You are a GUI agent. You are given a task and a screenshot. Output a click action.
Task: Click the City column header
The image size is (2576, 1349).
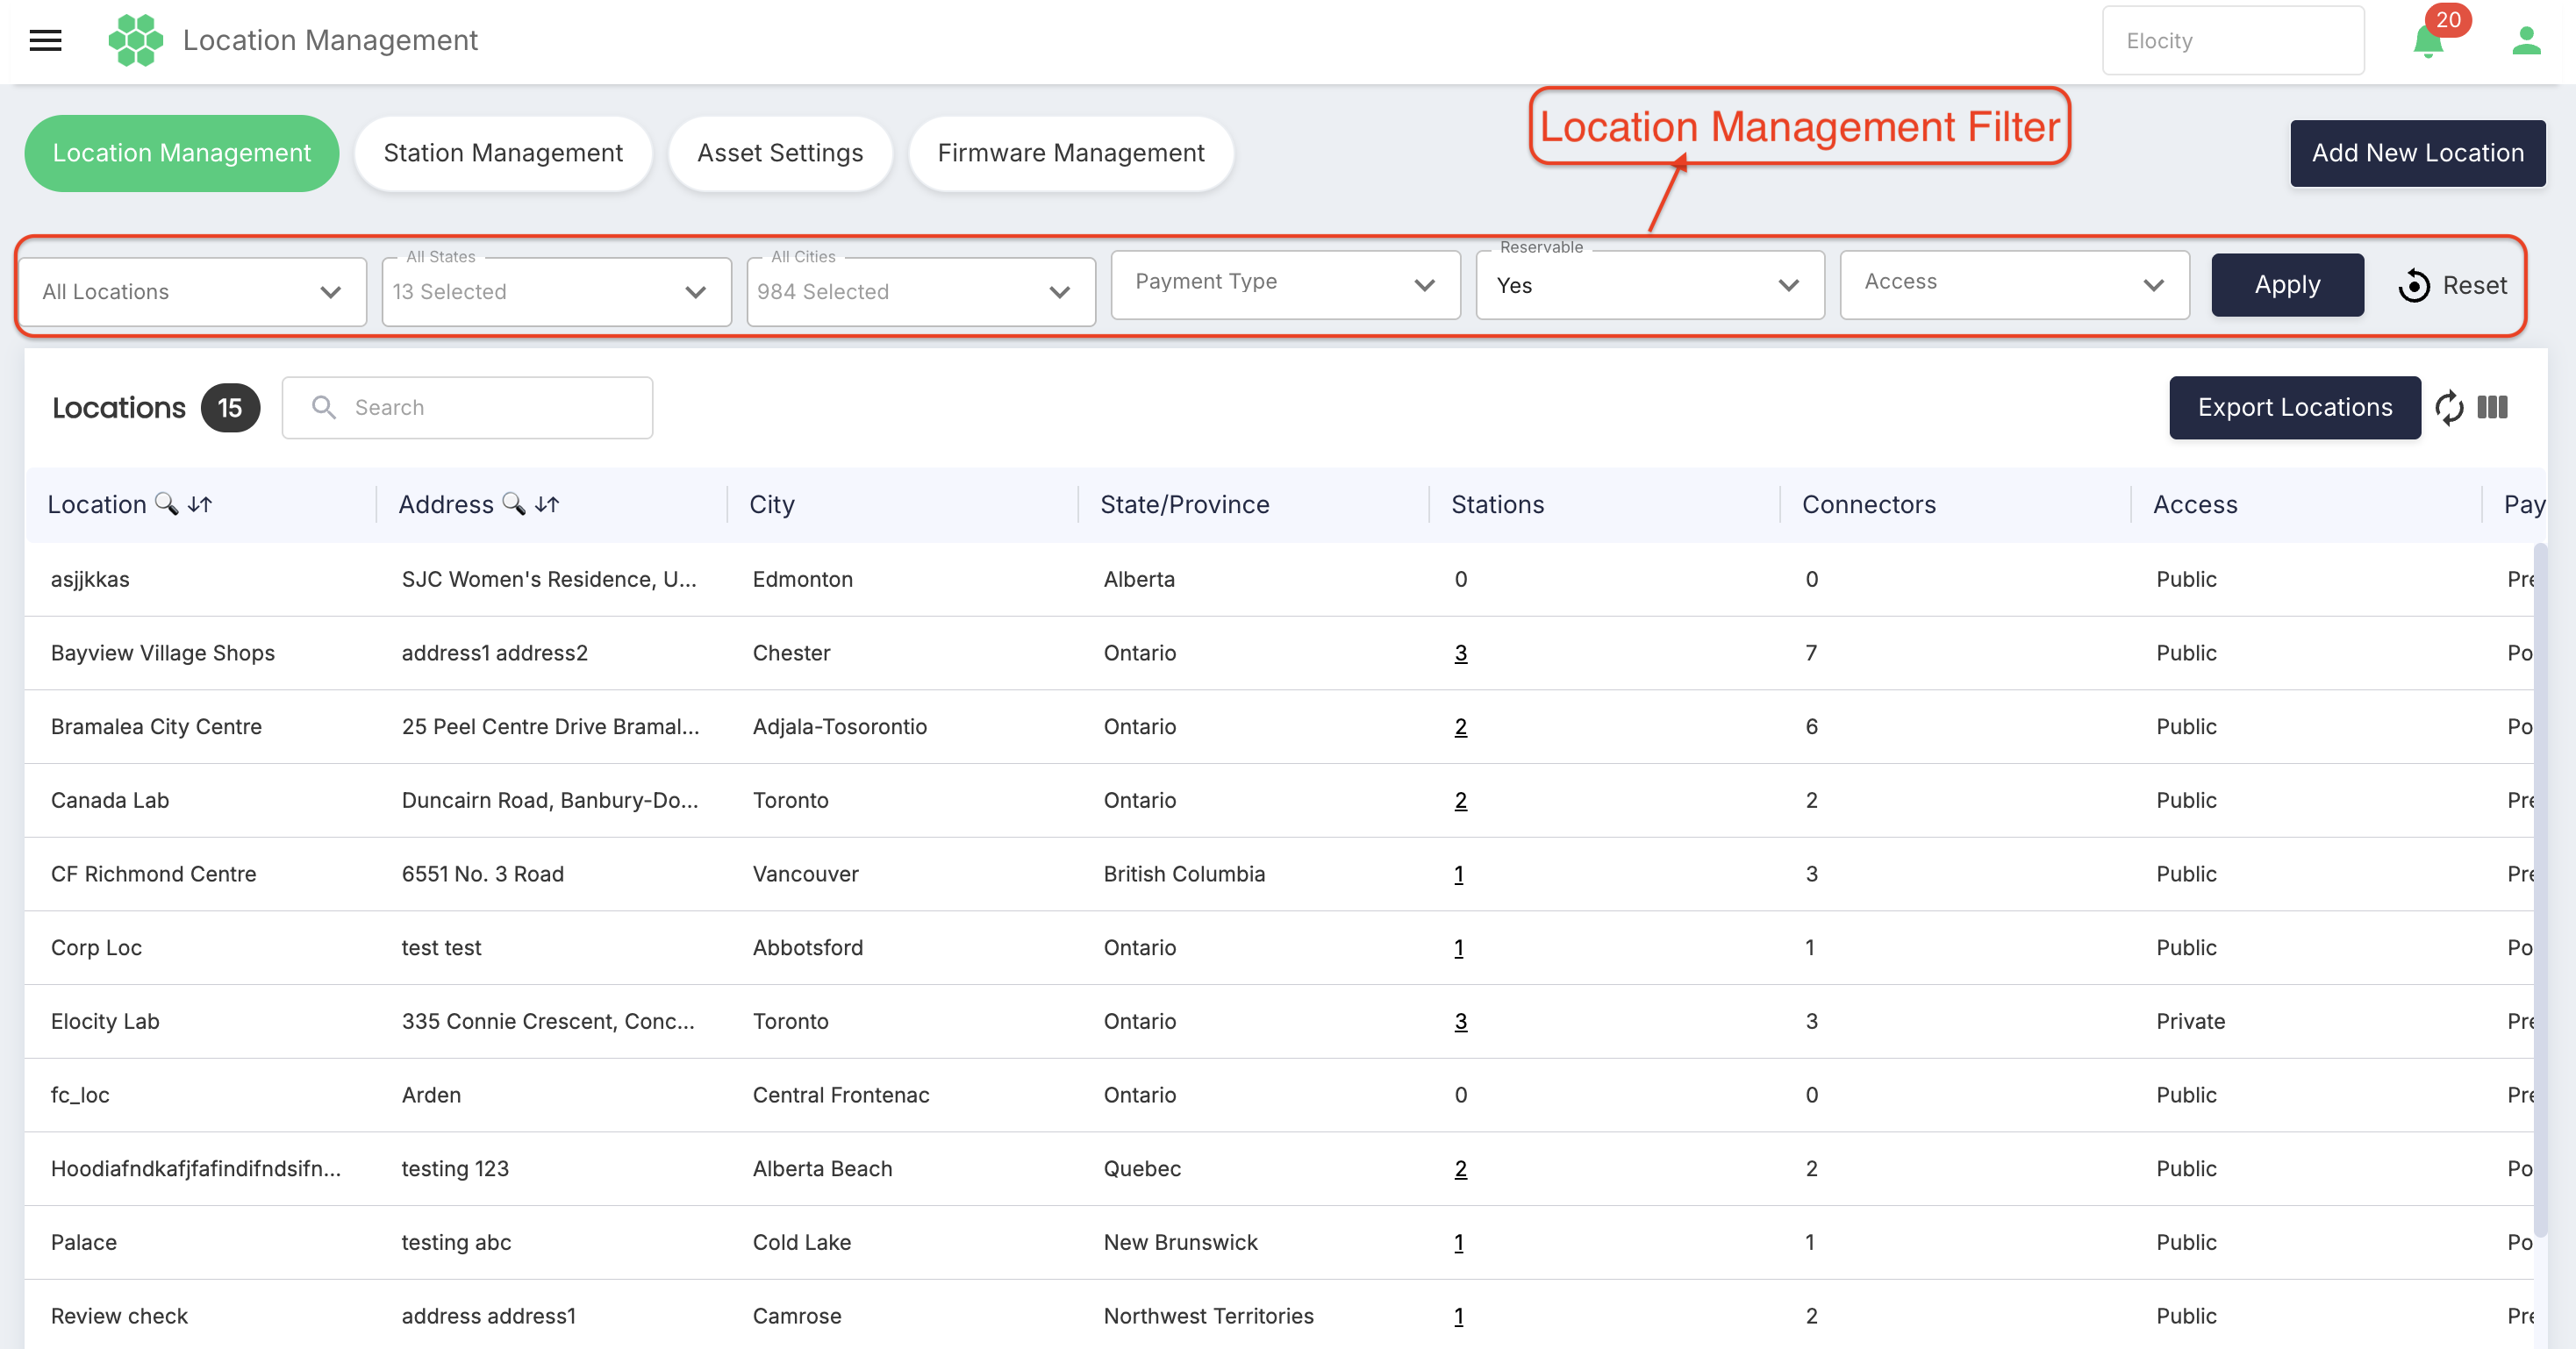point(772,505)
